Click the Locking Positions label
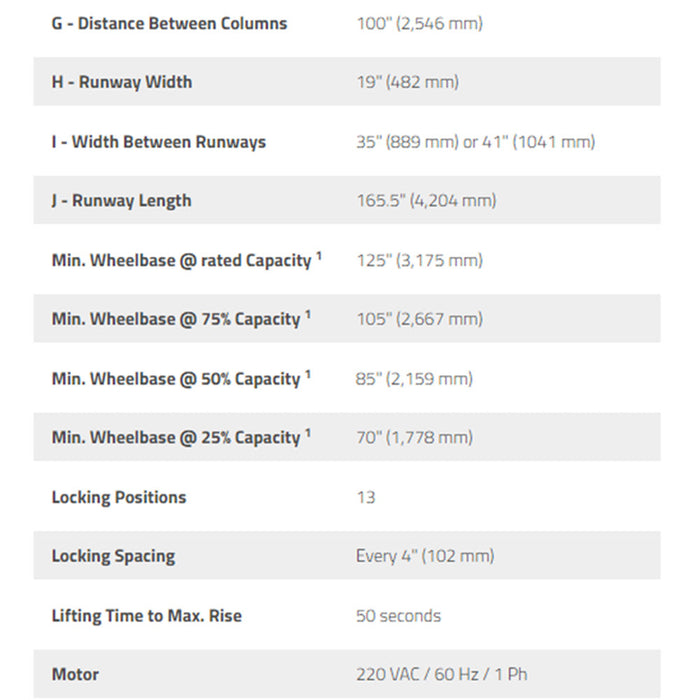 (119, 497)
